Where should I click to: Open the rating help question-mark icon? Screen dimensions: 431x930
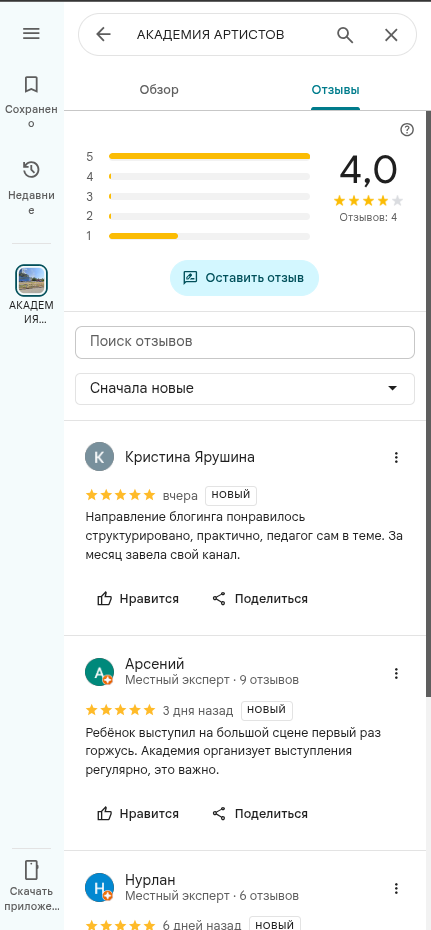(407, 130)
